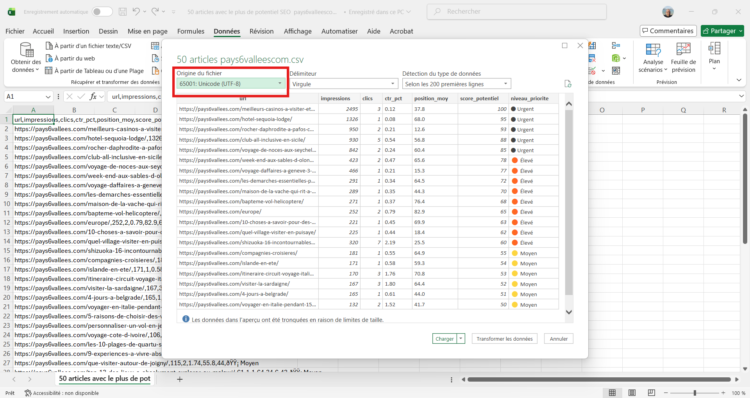Add a new sheet with the plus icon
750x398 pixels.
pos(180,379)
